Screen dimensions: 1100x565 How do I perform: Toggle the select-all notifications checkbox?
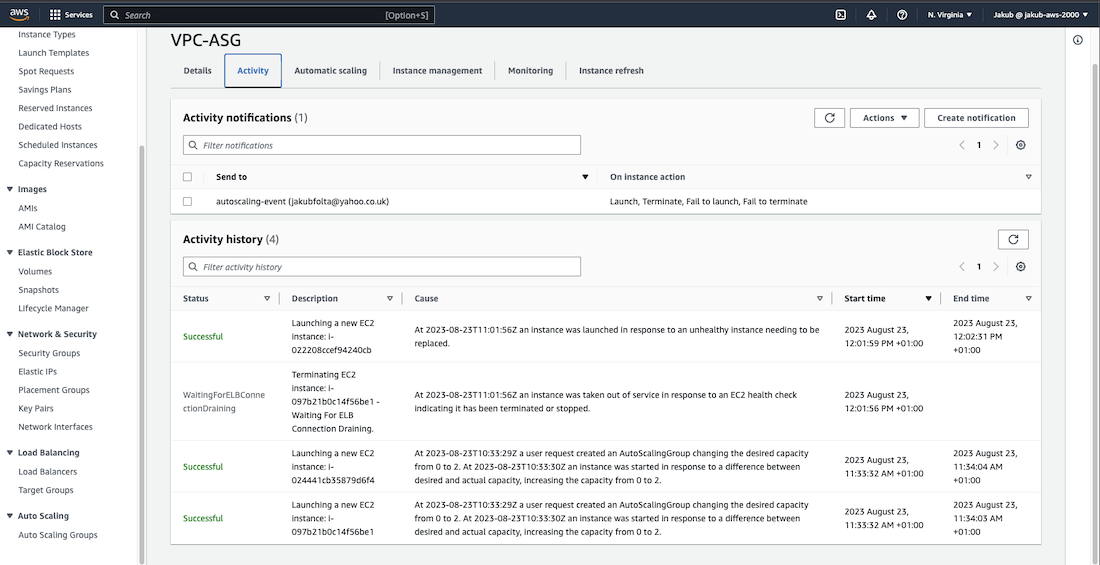pos(188,177)
